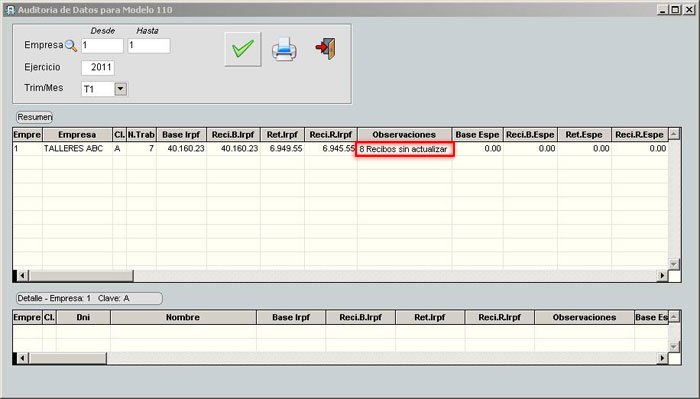Click the Reci.B.Espe column header

[530, 134]
